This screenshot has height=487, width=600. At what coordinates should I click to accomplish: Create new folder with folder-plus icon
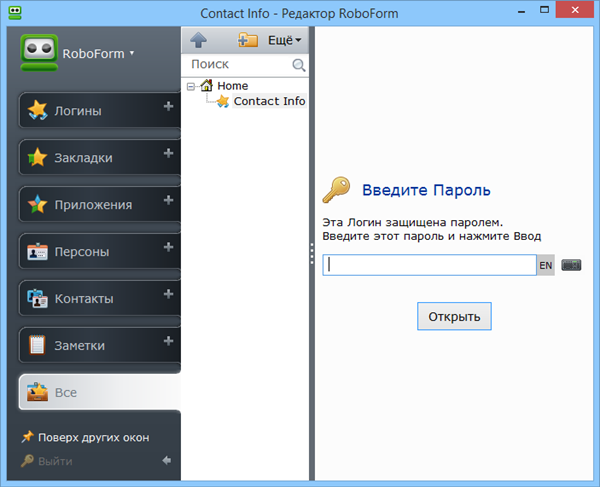248,40
